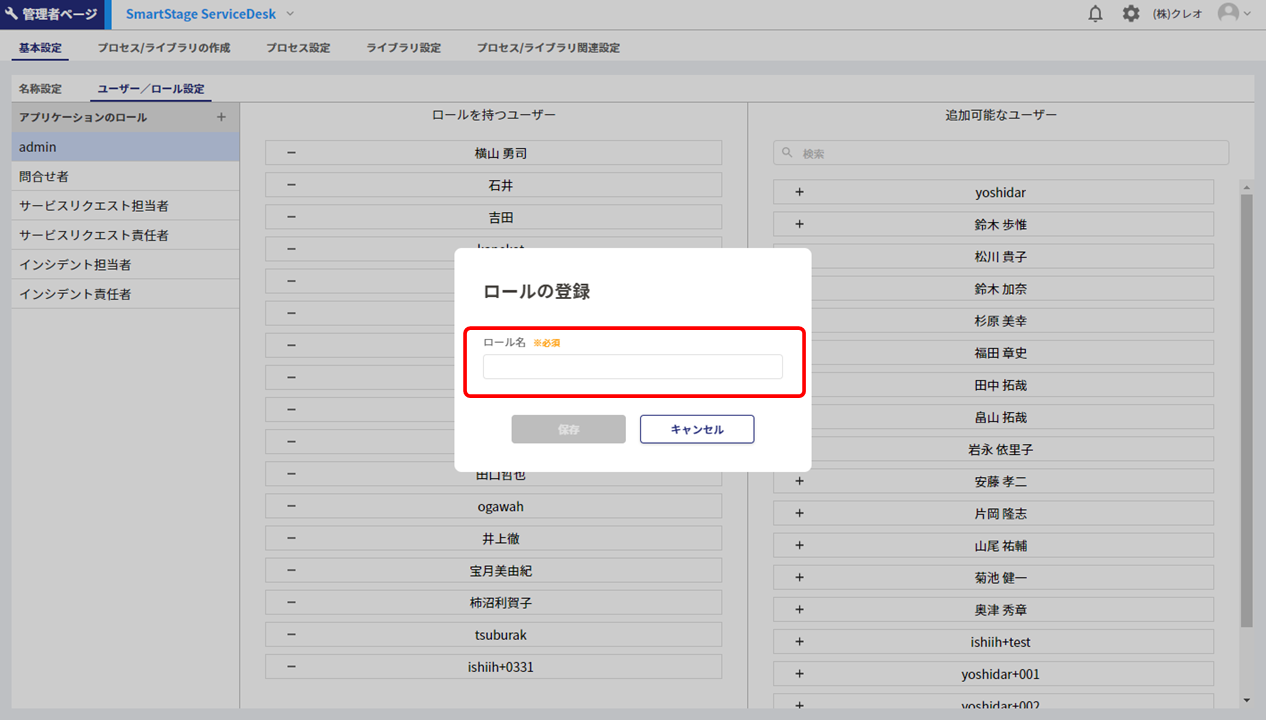Screen dimensions: 1266x720
Task: Remove ogawah using the minus icon
Action: (291, 506)
